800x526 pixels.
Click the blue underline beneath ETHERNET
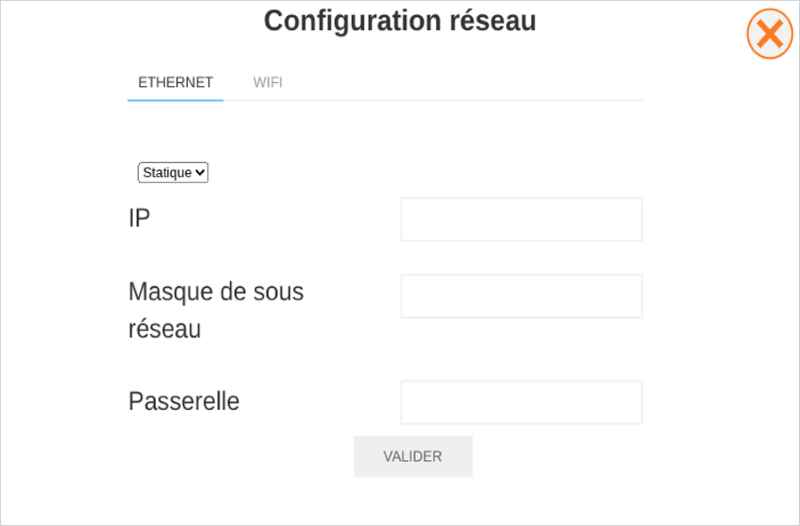click(175, 100)
